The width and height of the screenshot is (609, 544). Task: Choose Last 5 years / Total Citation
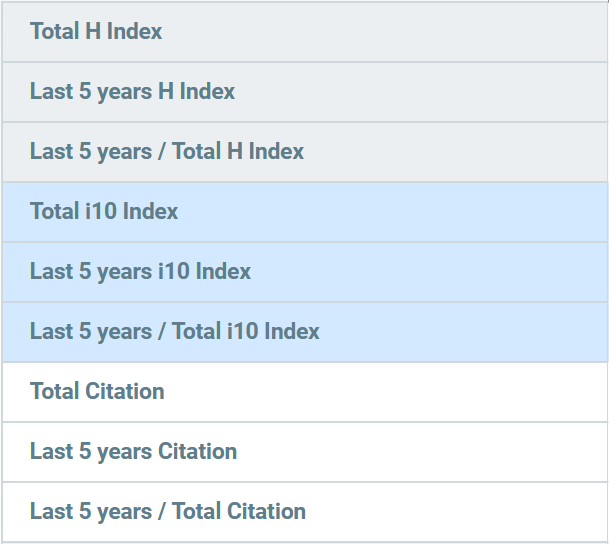[304, 512]
